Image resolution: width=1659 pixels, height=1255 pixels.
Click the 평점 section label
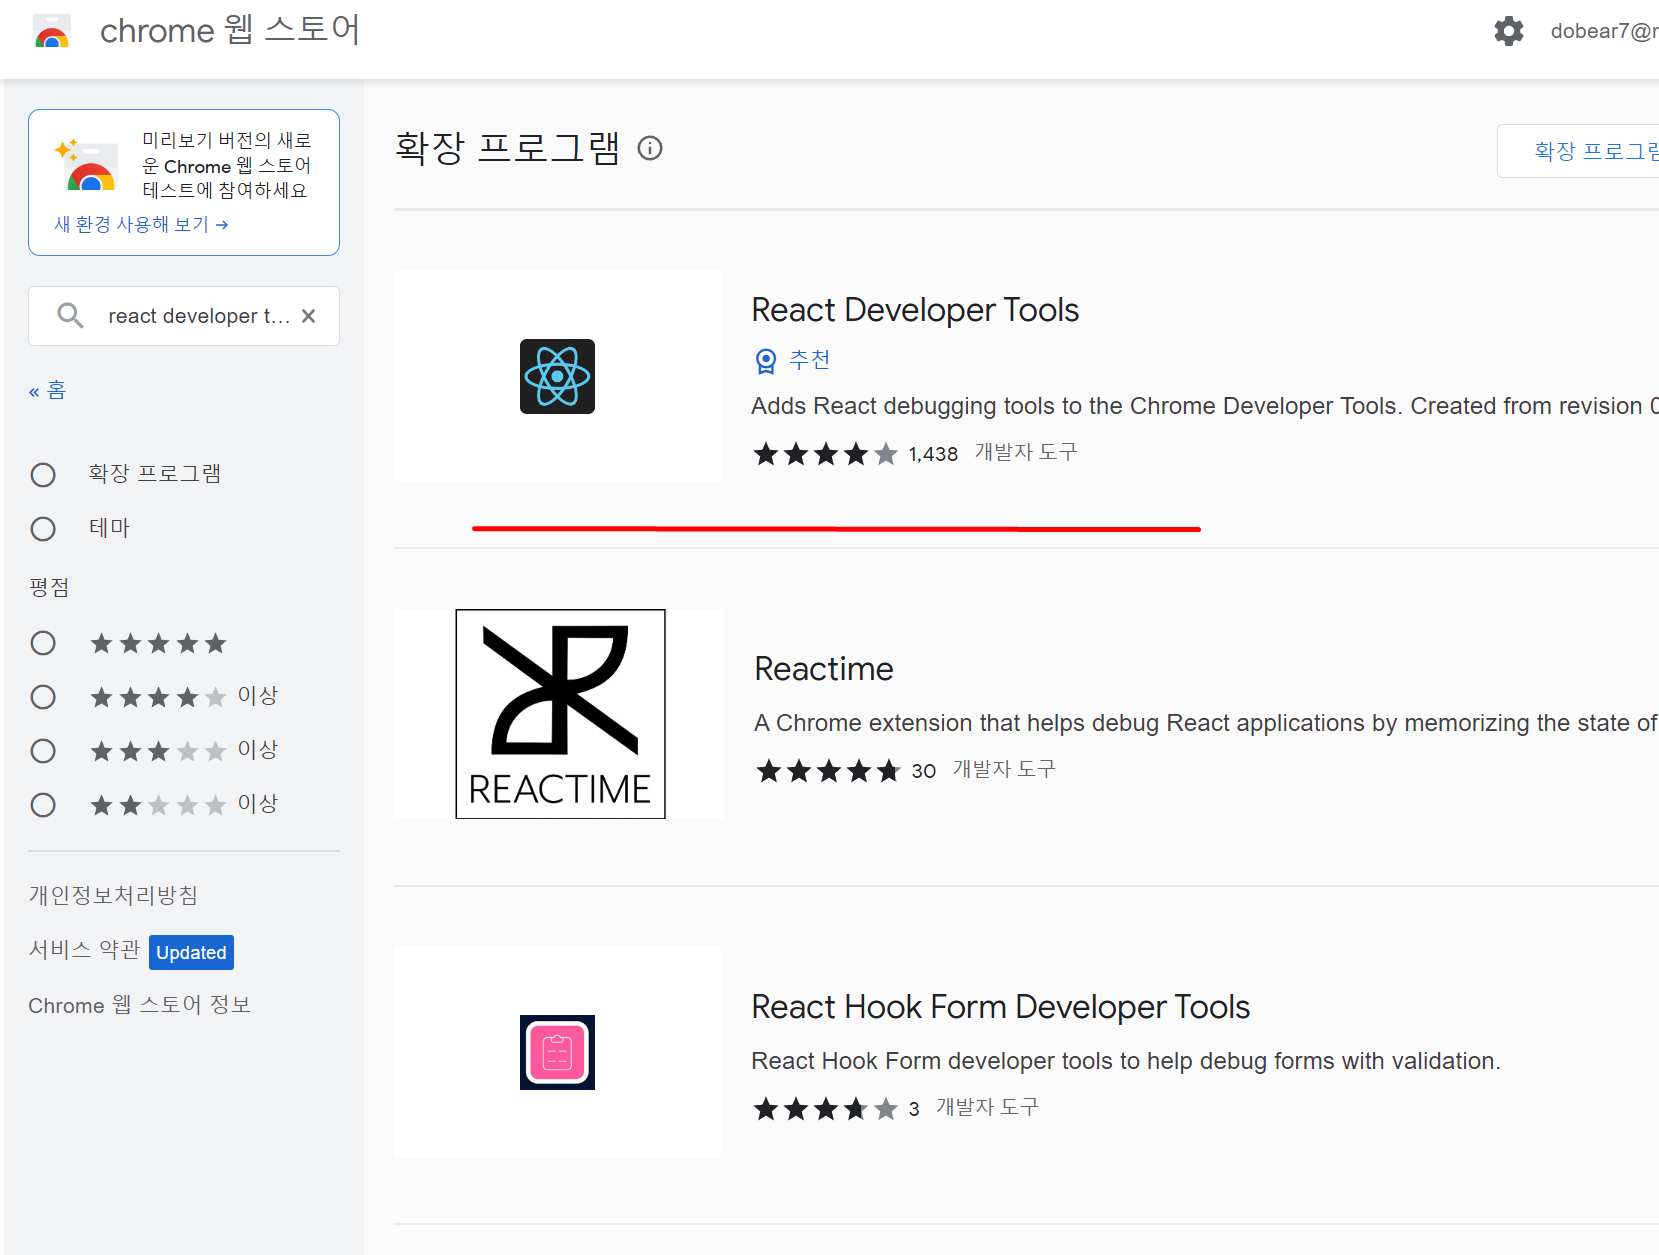pos(49,587)
